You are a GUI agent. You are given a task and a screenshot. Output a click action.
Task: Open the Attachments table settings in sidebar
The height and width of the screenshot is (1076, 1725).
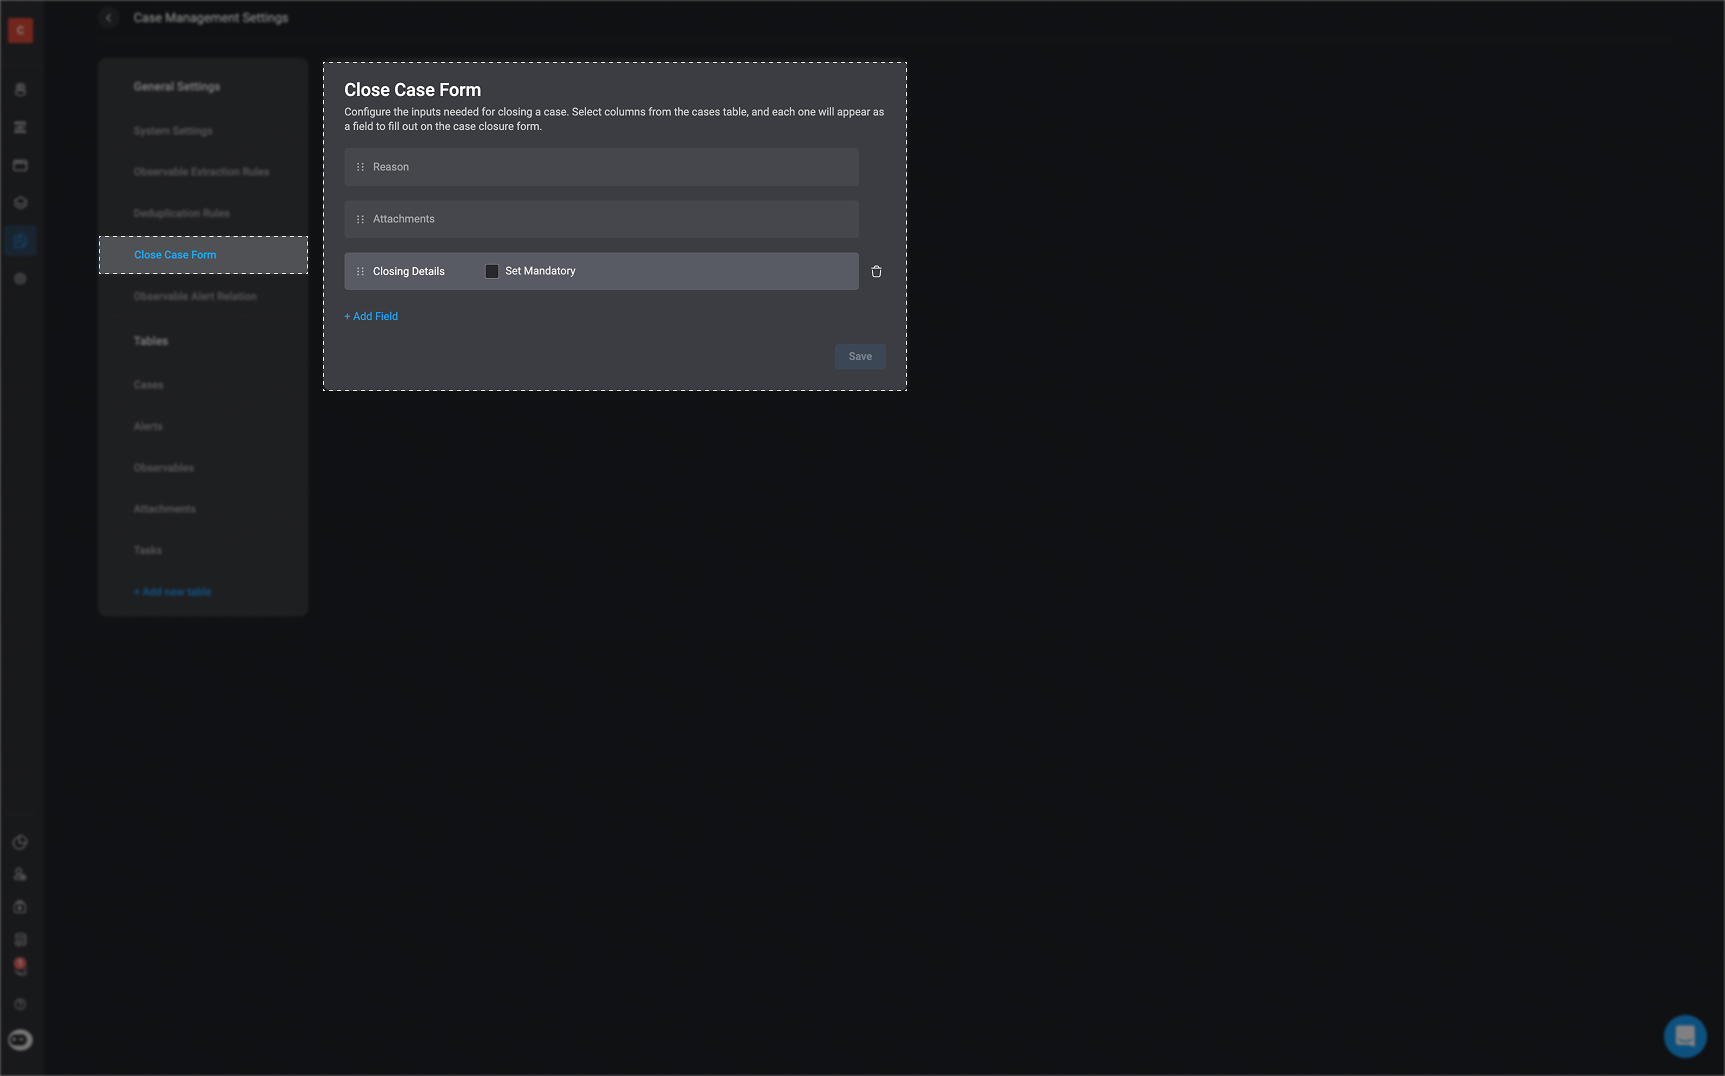pyautogui.click(x=165, y=509)
